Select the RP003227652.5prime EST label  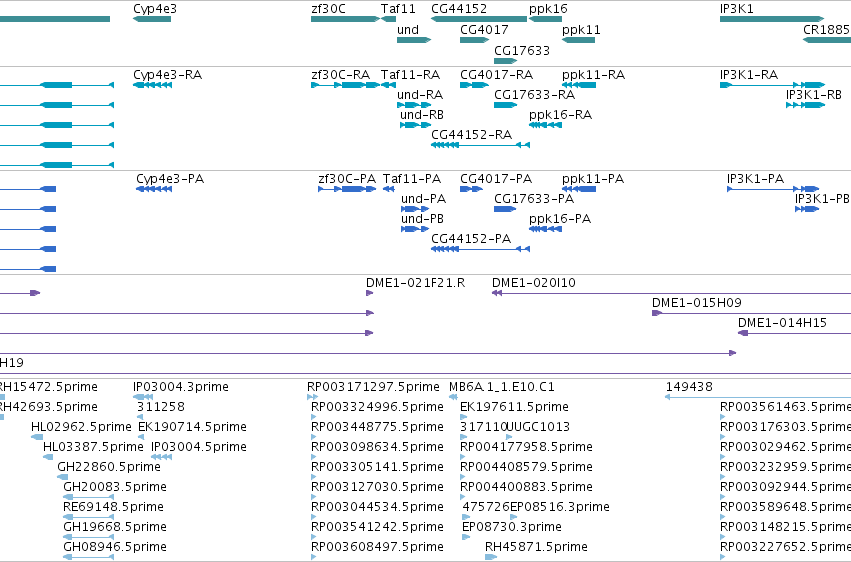point(785,548)
